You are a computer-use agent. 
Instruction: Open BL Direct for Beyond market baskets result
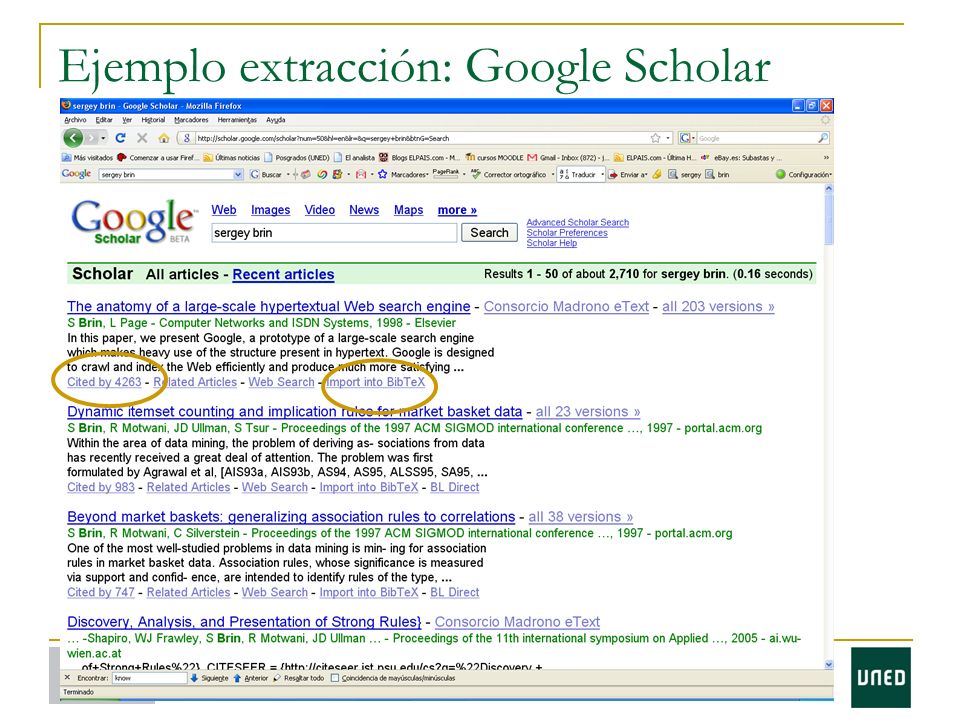(x=455, y=593)
